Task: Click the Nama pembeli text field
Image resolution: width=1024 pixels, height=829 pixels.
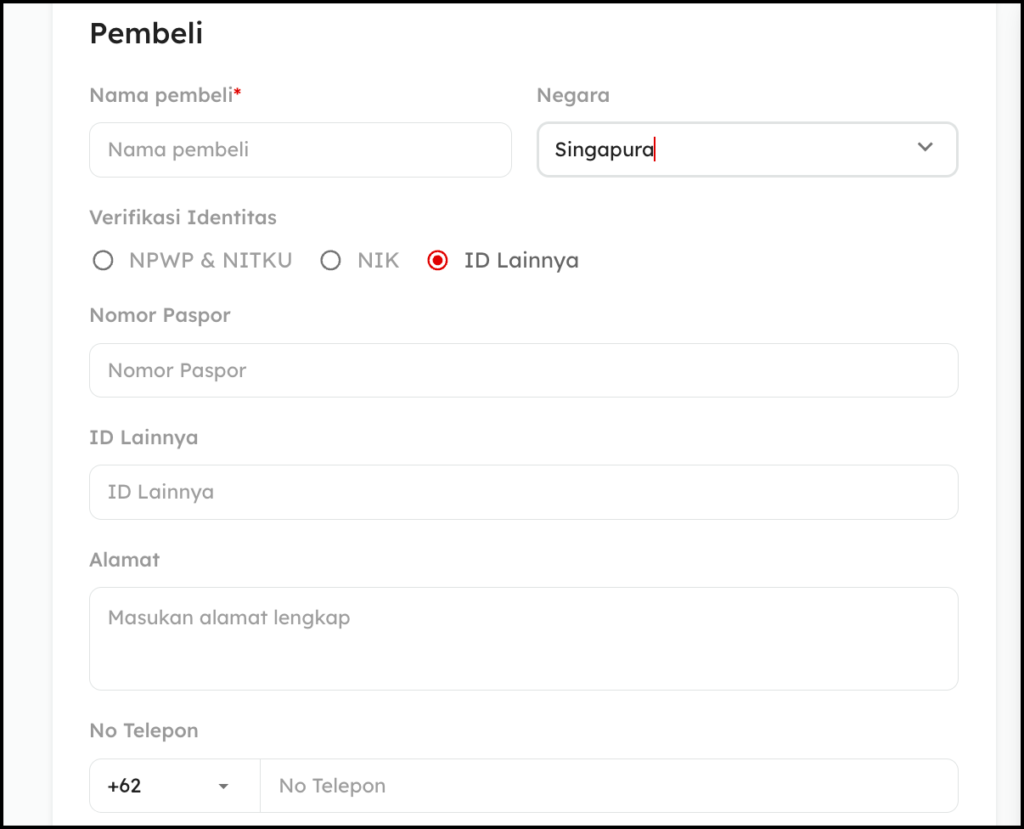Action: [300, 150]
